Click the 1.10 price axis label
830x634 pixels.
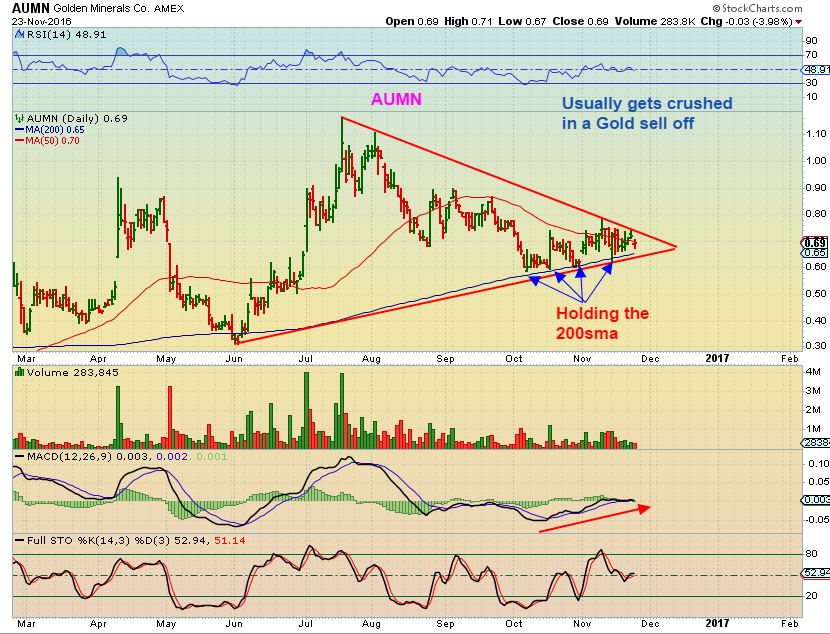click(815, 134)
